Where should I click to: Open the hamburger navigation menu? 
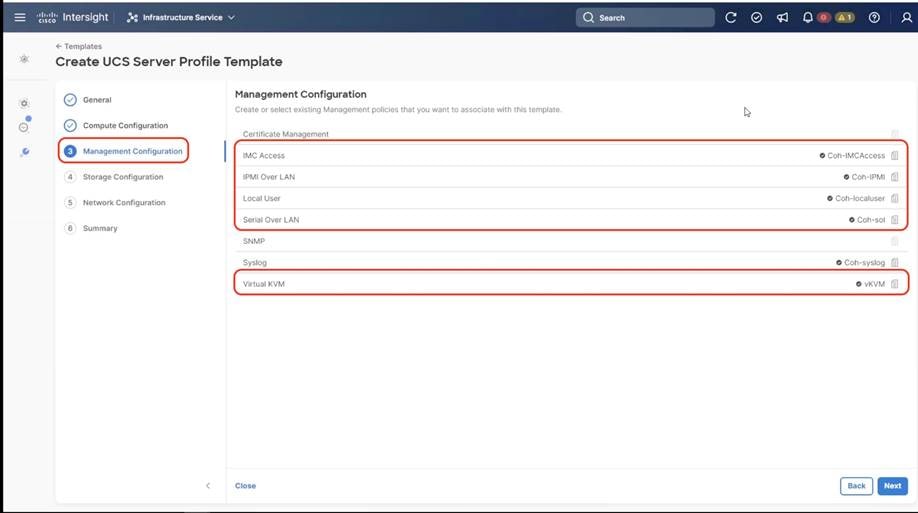pos(20,18)
